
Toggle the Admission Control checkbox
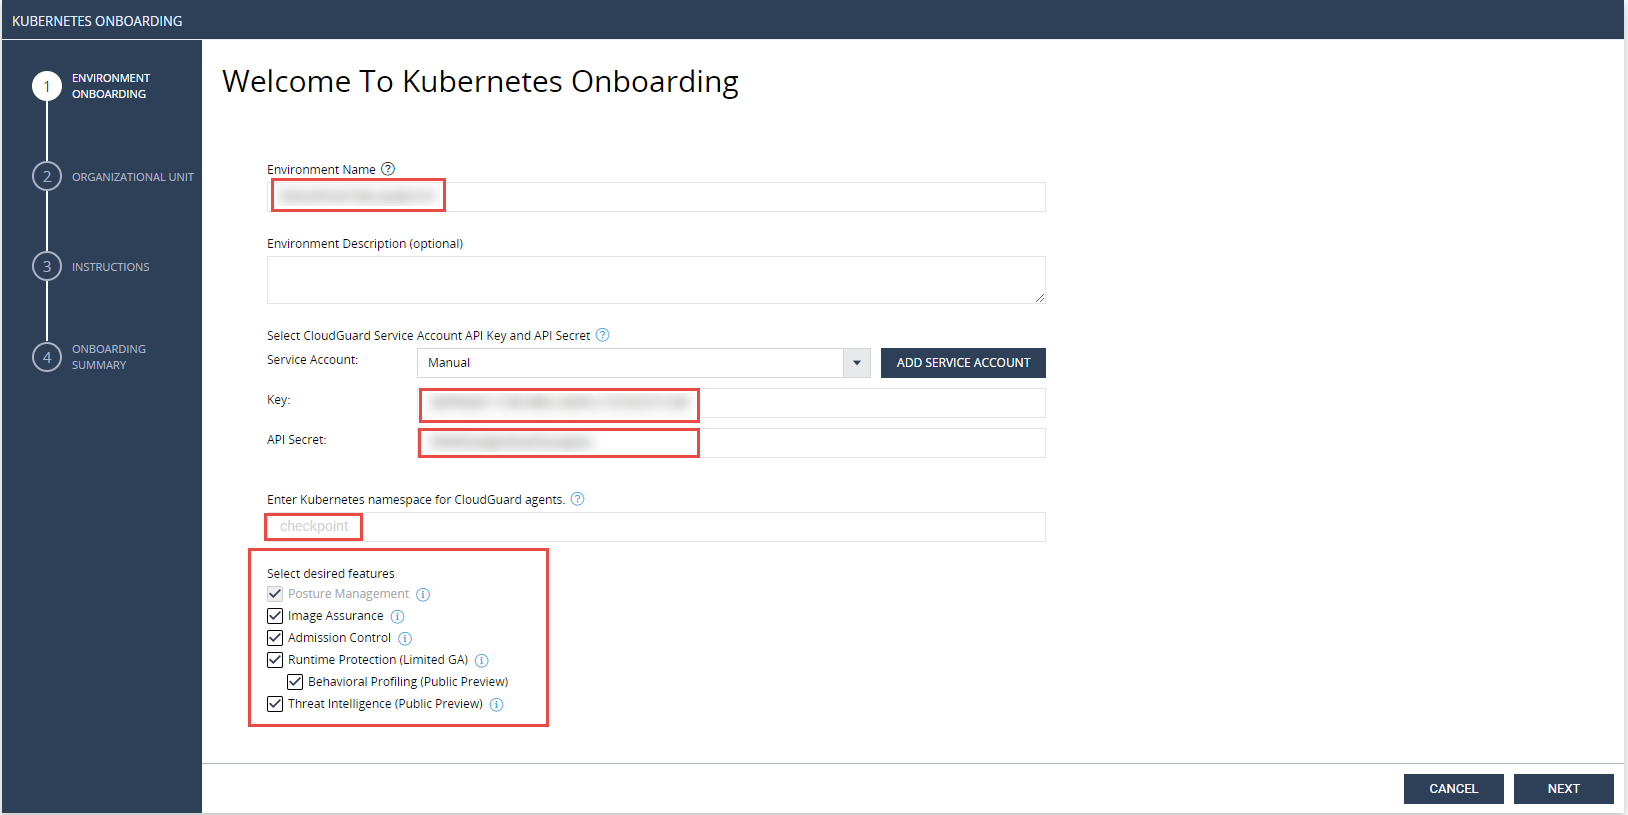point(275,638)
